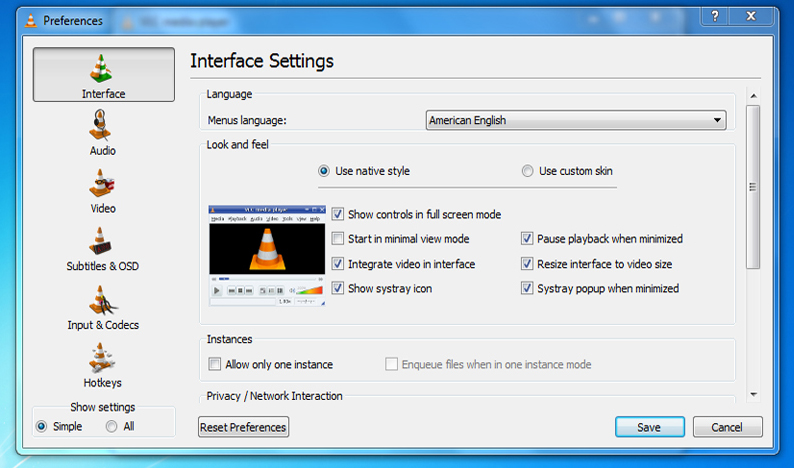The height and width of the screenshot is (468, 794).
Task: Select the Input & Codecs icon
Action: pos(103,300)
